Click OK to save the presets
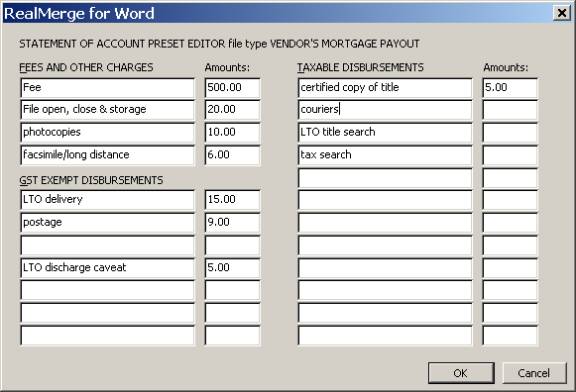The height and width of the screenshot is (392, 576). click(x=461, y=373)
